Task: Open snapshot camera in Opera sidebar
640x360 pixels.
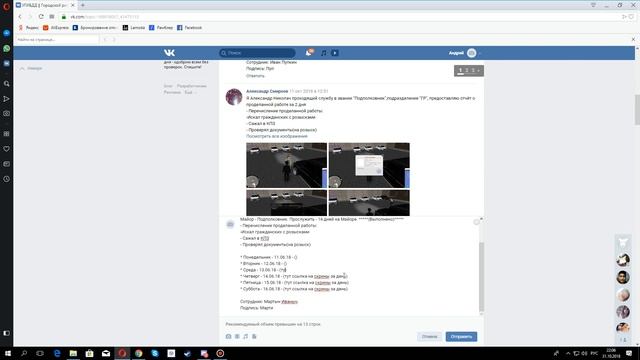Action: tap(7, 113)
